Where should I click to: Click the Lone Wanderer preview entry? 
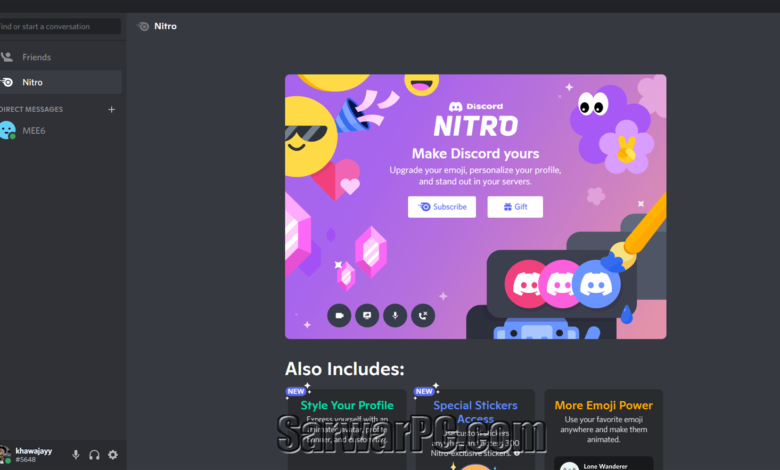click(x=603, y=465)
